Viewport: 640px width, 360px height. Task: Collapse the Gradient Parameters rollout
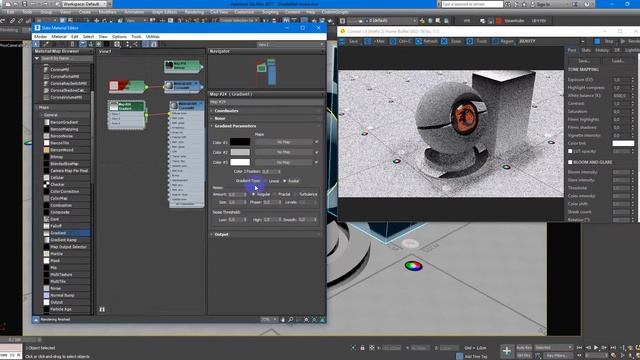264,126
